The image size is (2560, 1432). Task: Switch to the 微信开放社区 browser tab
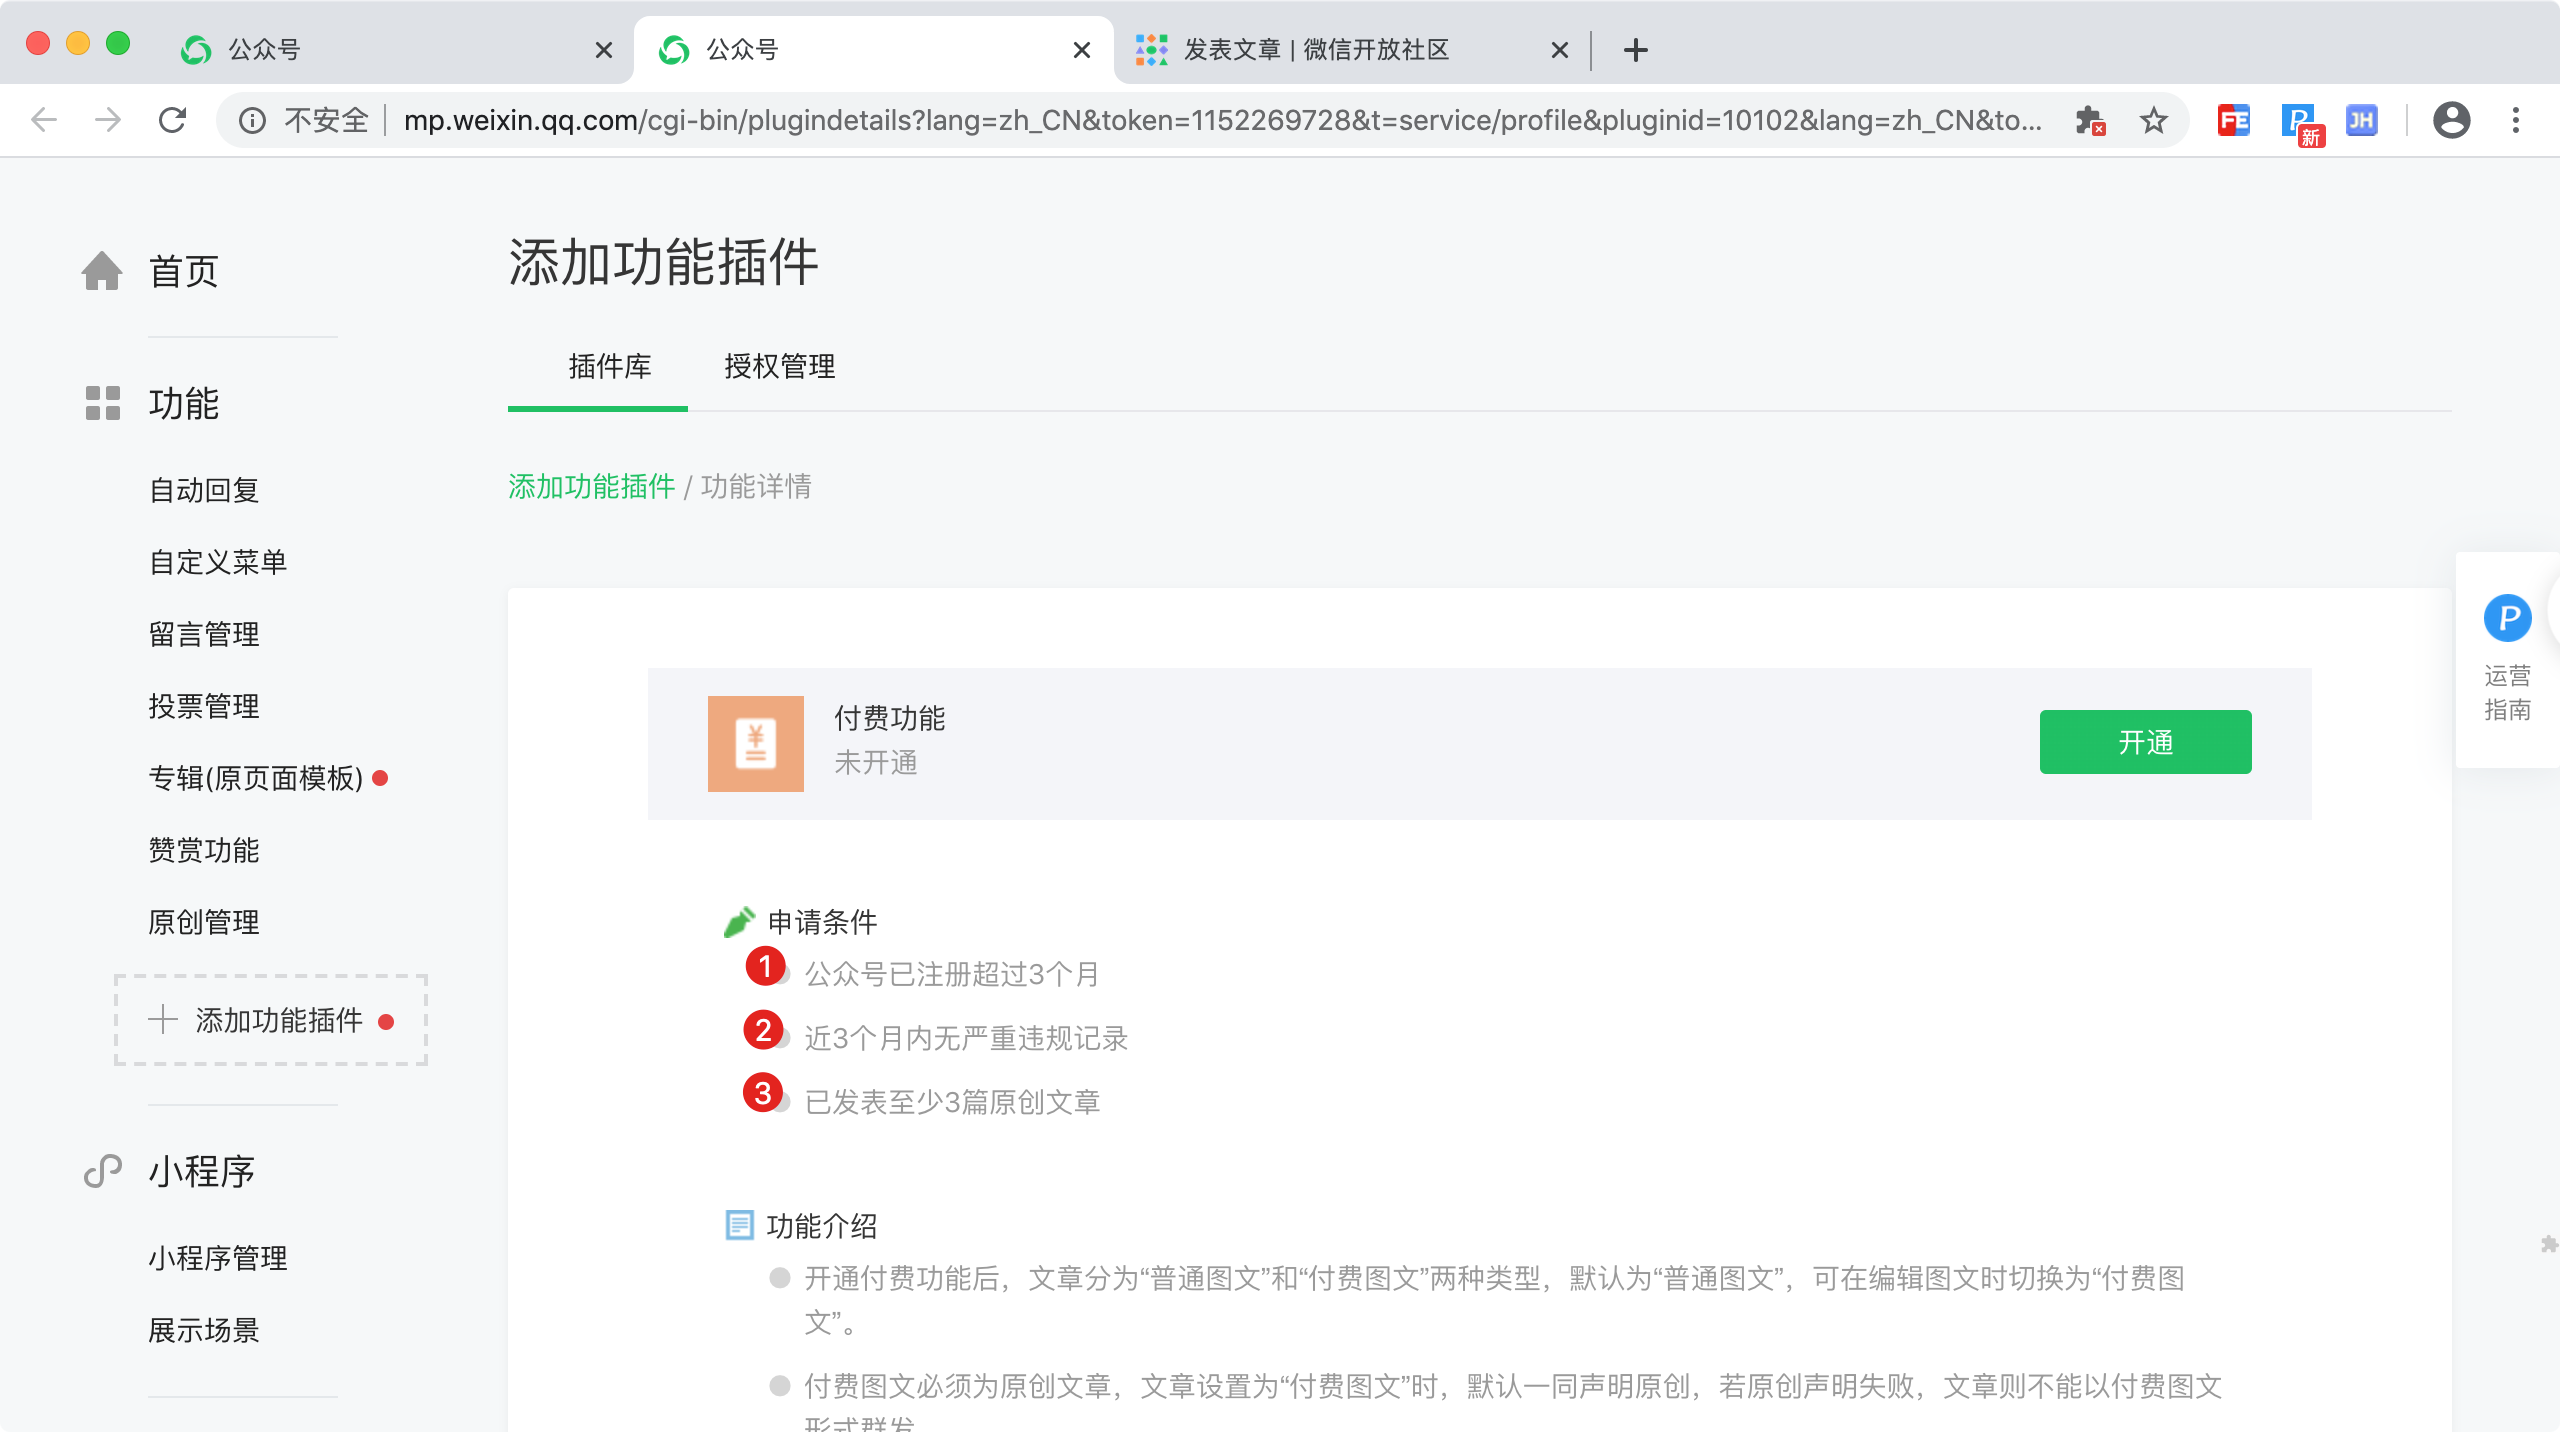(1316, 50)
